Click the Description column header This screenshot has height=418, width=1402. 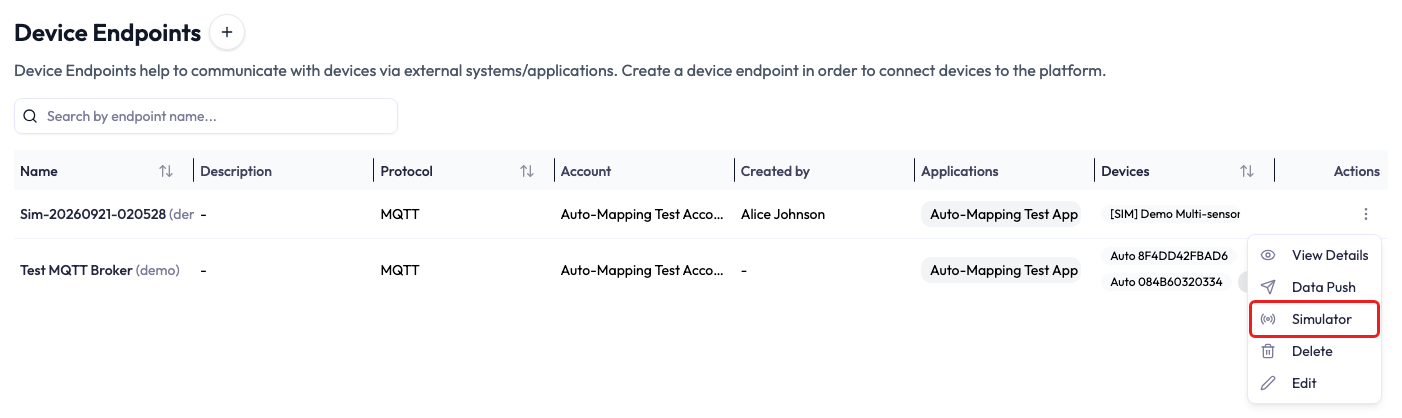click(x=236, y=171)
